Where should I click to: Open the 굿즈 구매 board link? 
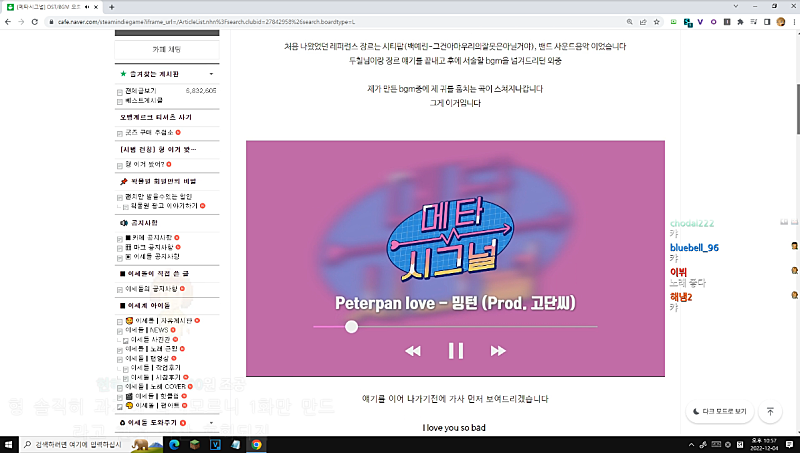click(x=149, y=133)
